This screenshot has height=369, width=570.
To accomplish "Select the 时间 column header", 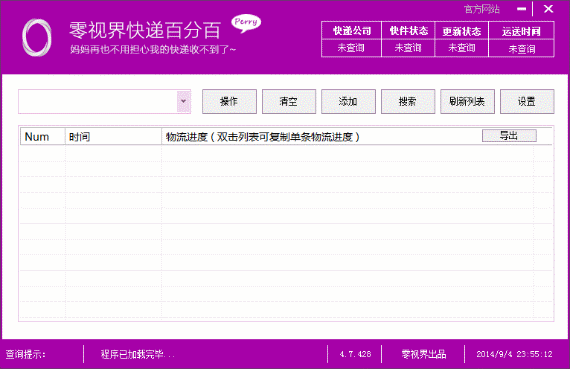I will coord(113,137).
